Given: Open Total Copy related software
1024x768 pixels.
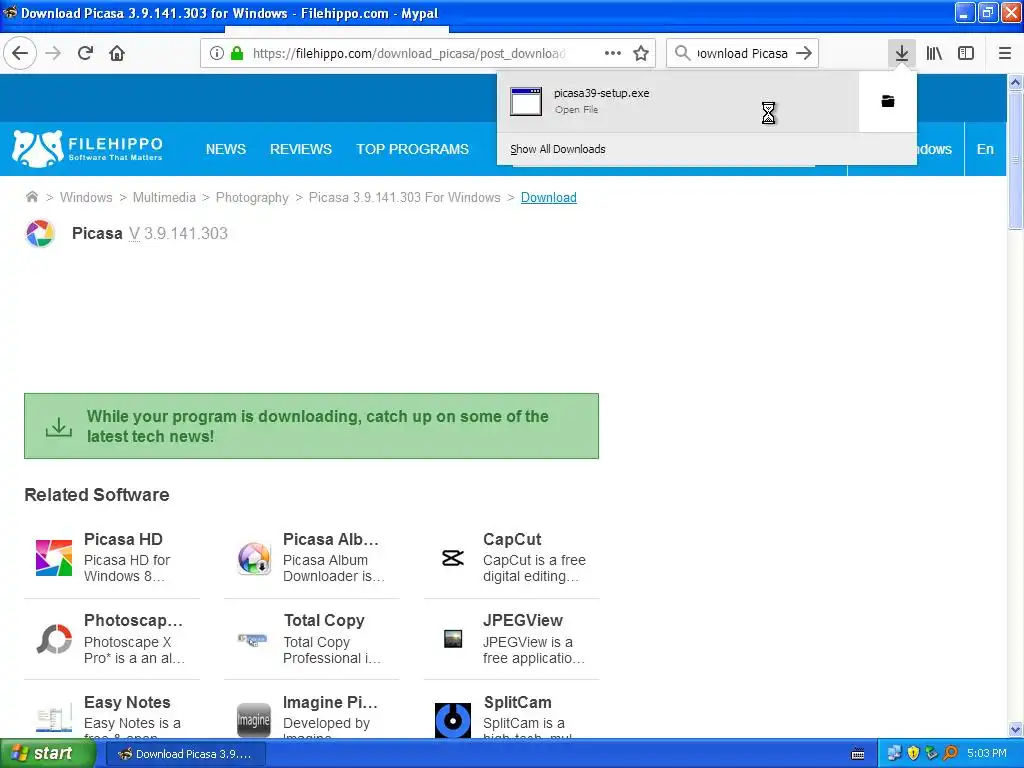Looking at the screenshot, I should tap(324, 620).
